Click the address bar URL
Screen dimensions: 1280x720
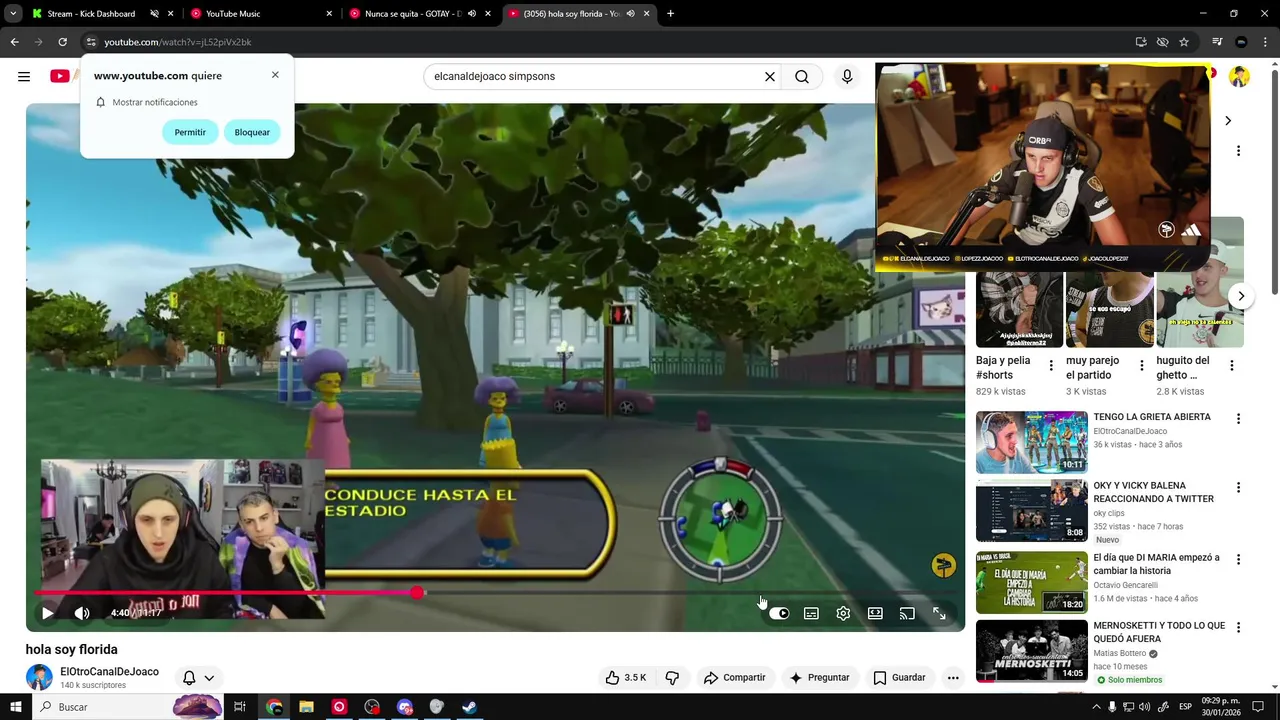click(177, 42)
